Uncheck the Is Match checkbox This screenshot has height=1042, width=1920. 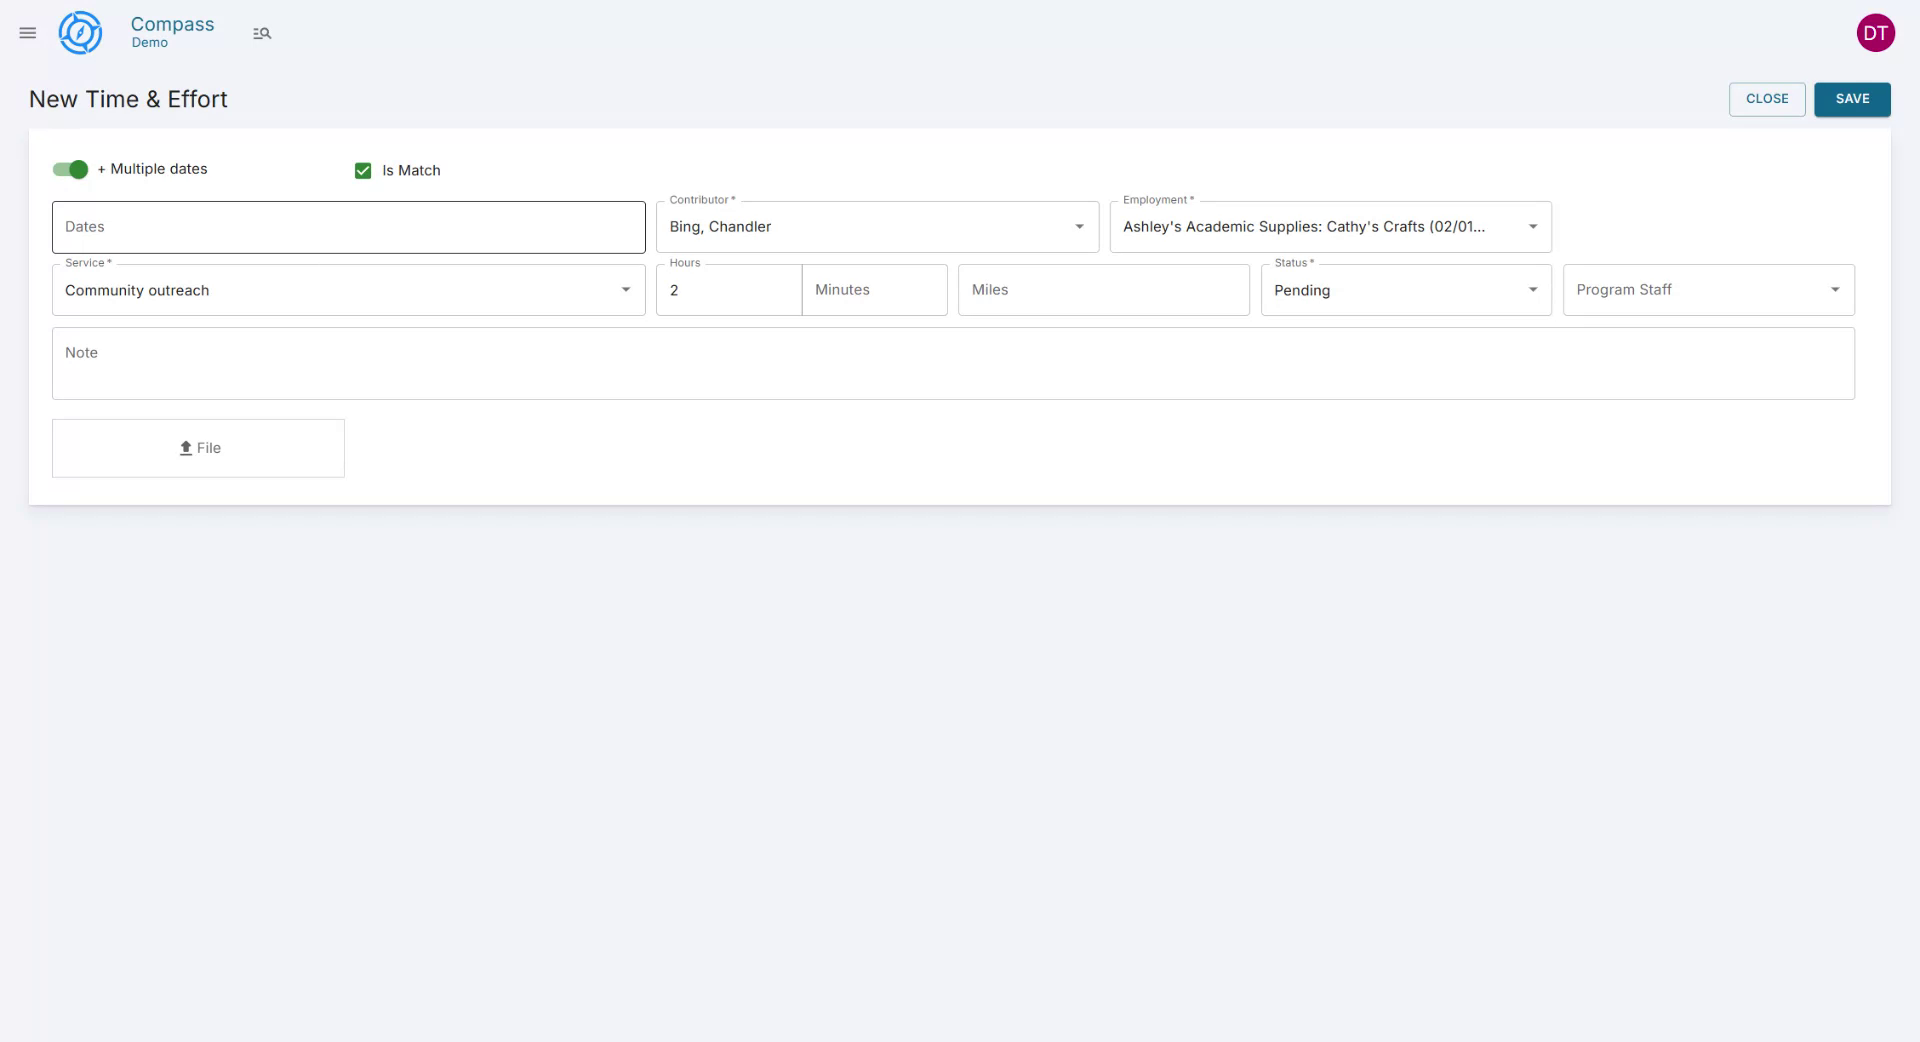(x=362, y=170)
